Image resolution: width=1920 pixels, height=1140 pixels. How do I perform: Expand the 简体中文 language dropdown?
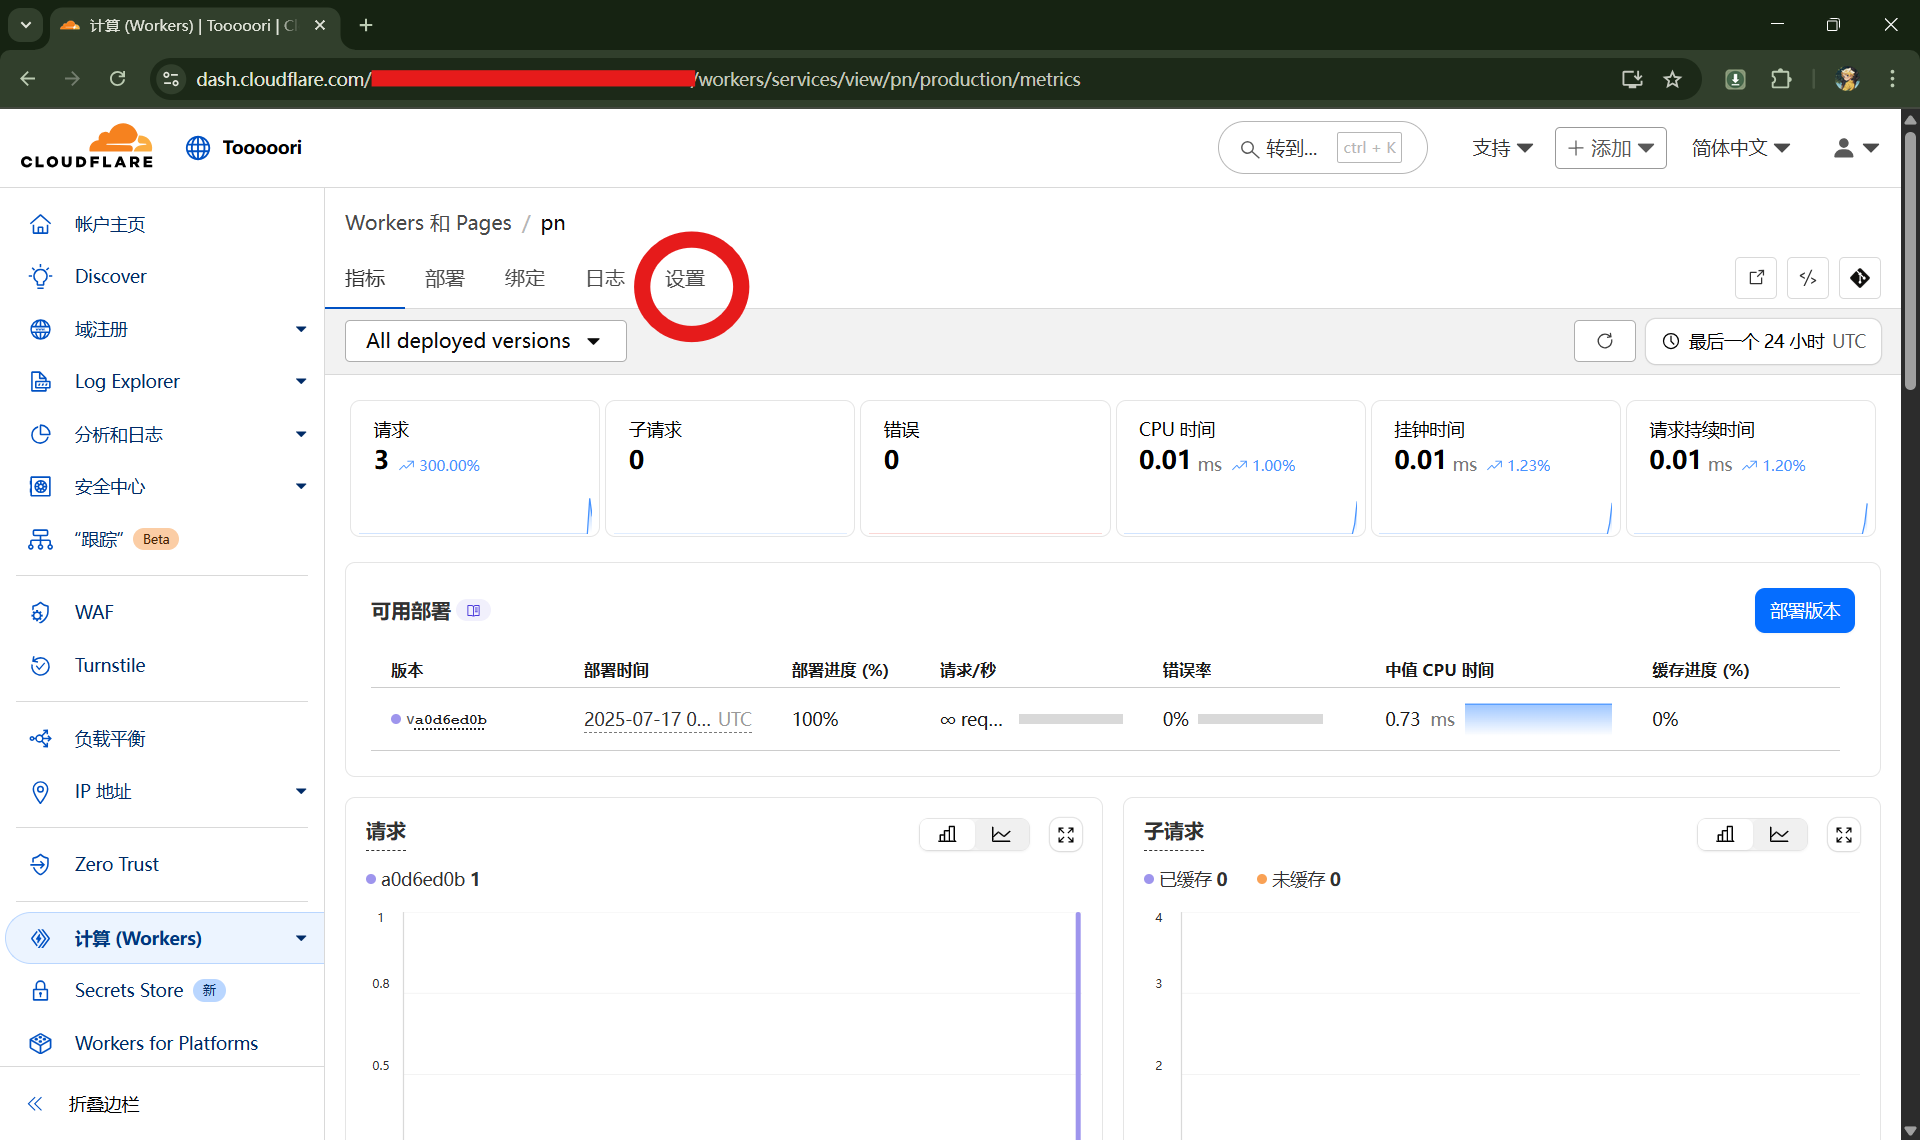[x=1740, y=148]
